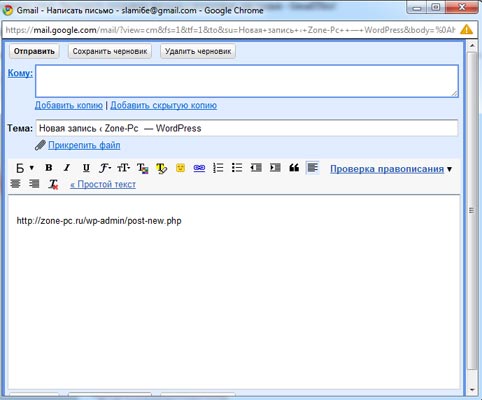Insert a hyperlink with link icon
This screenshot has height=400, width=482.
tap(199, 168)
